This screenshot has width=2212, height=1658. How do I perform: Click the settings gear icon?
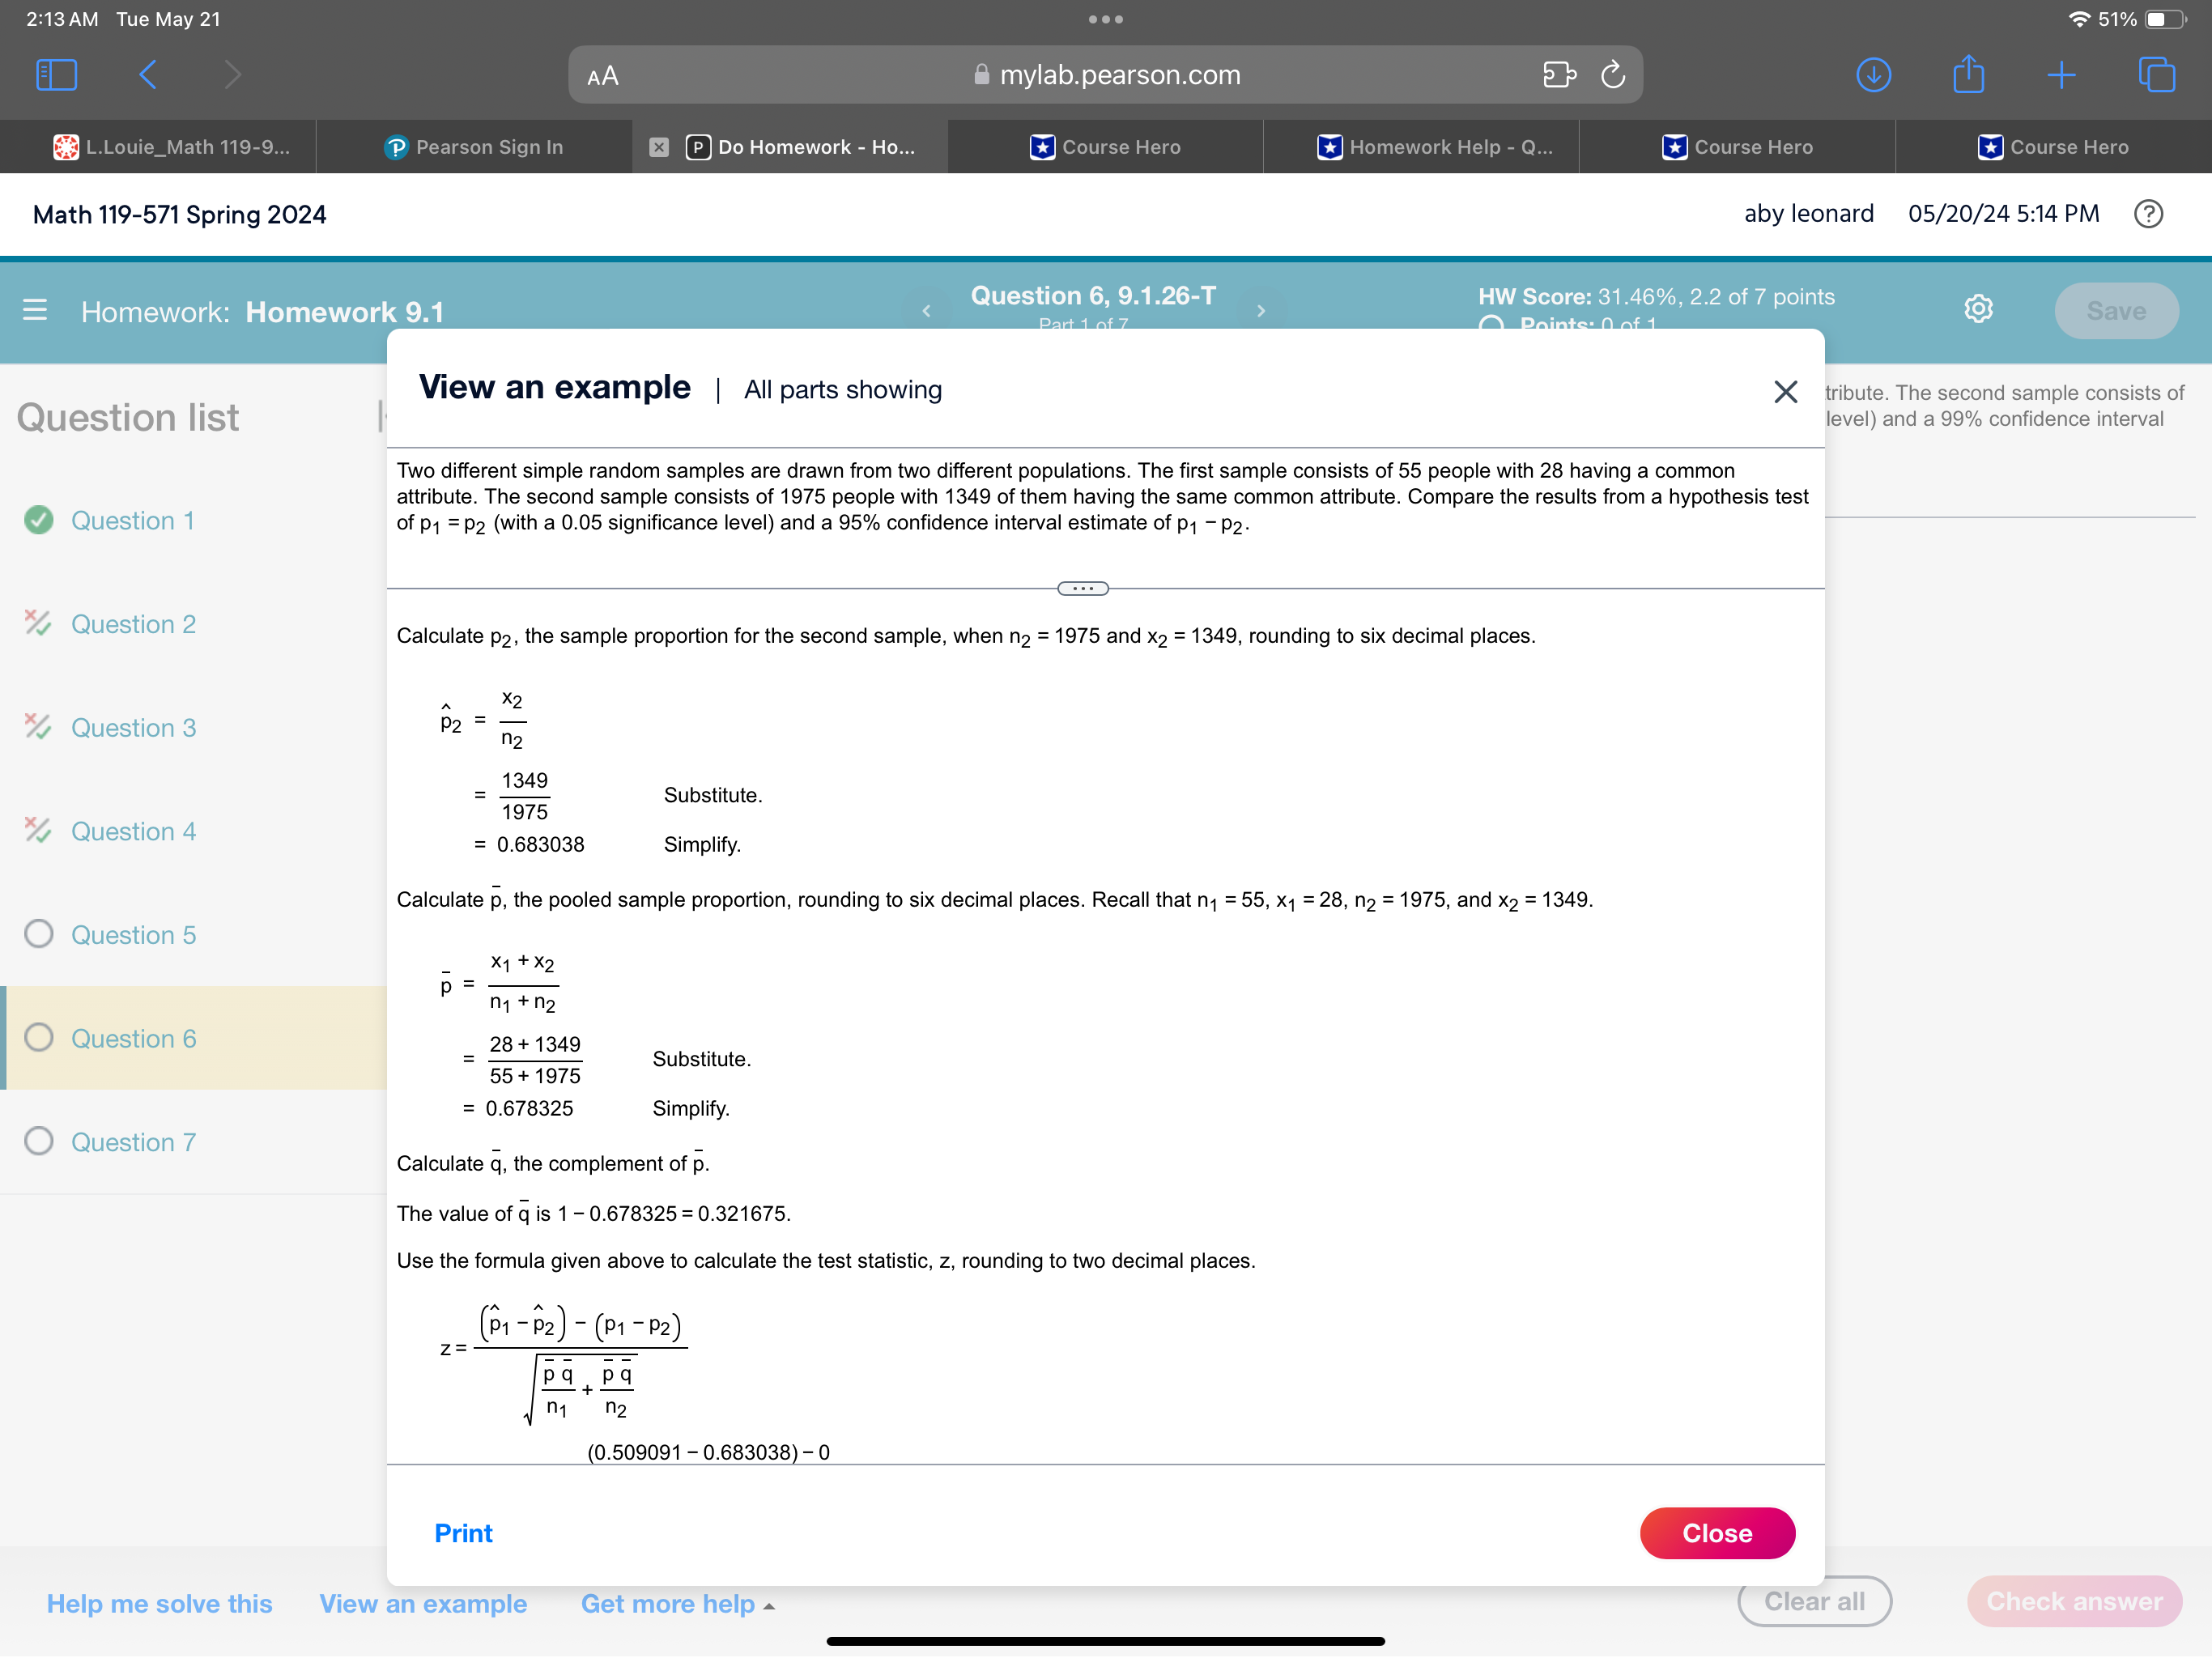click(x=1979, y=312)
